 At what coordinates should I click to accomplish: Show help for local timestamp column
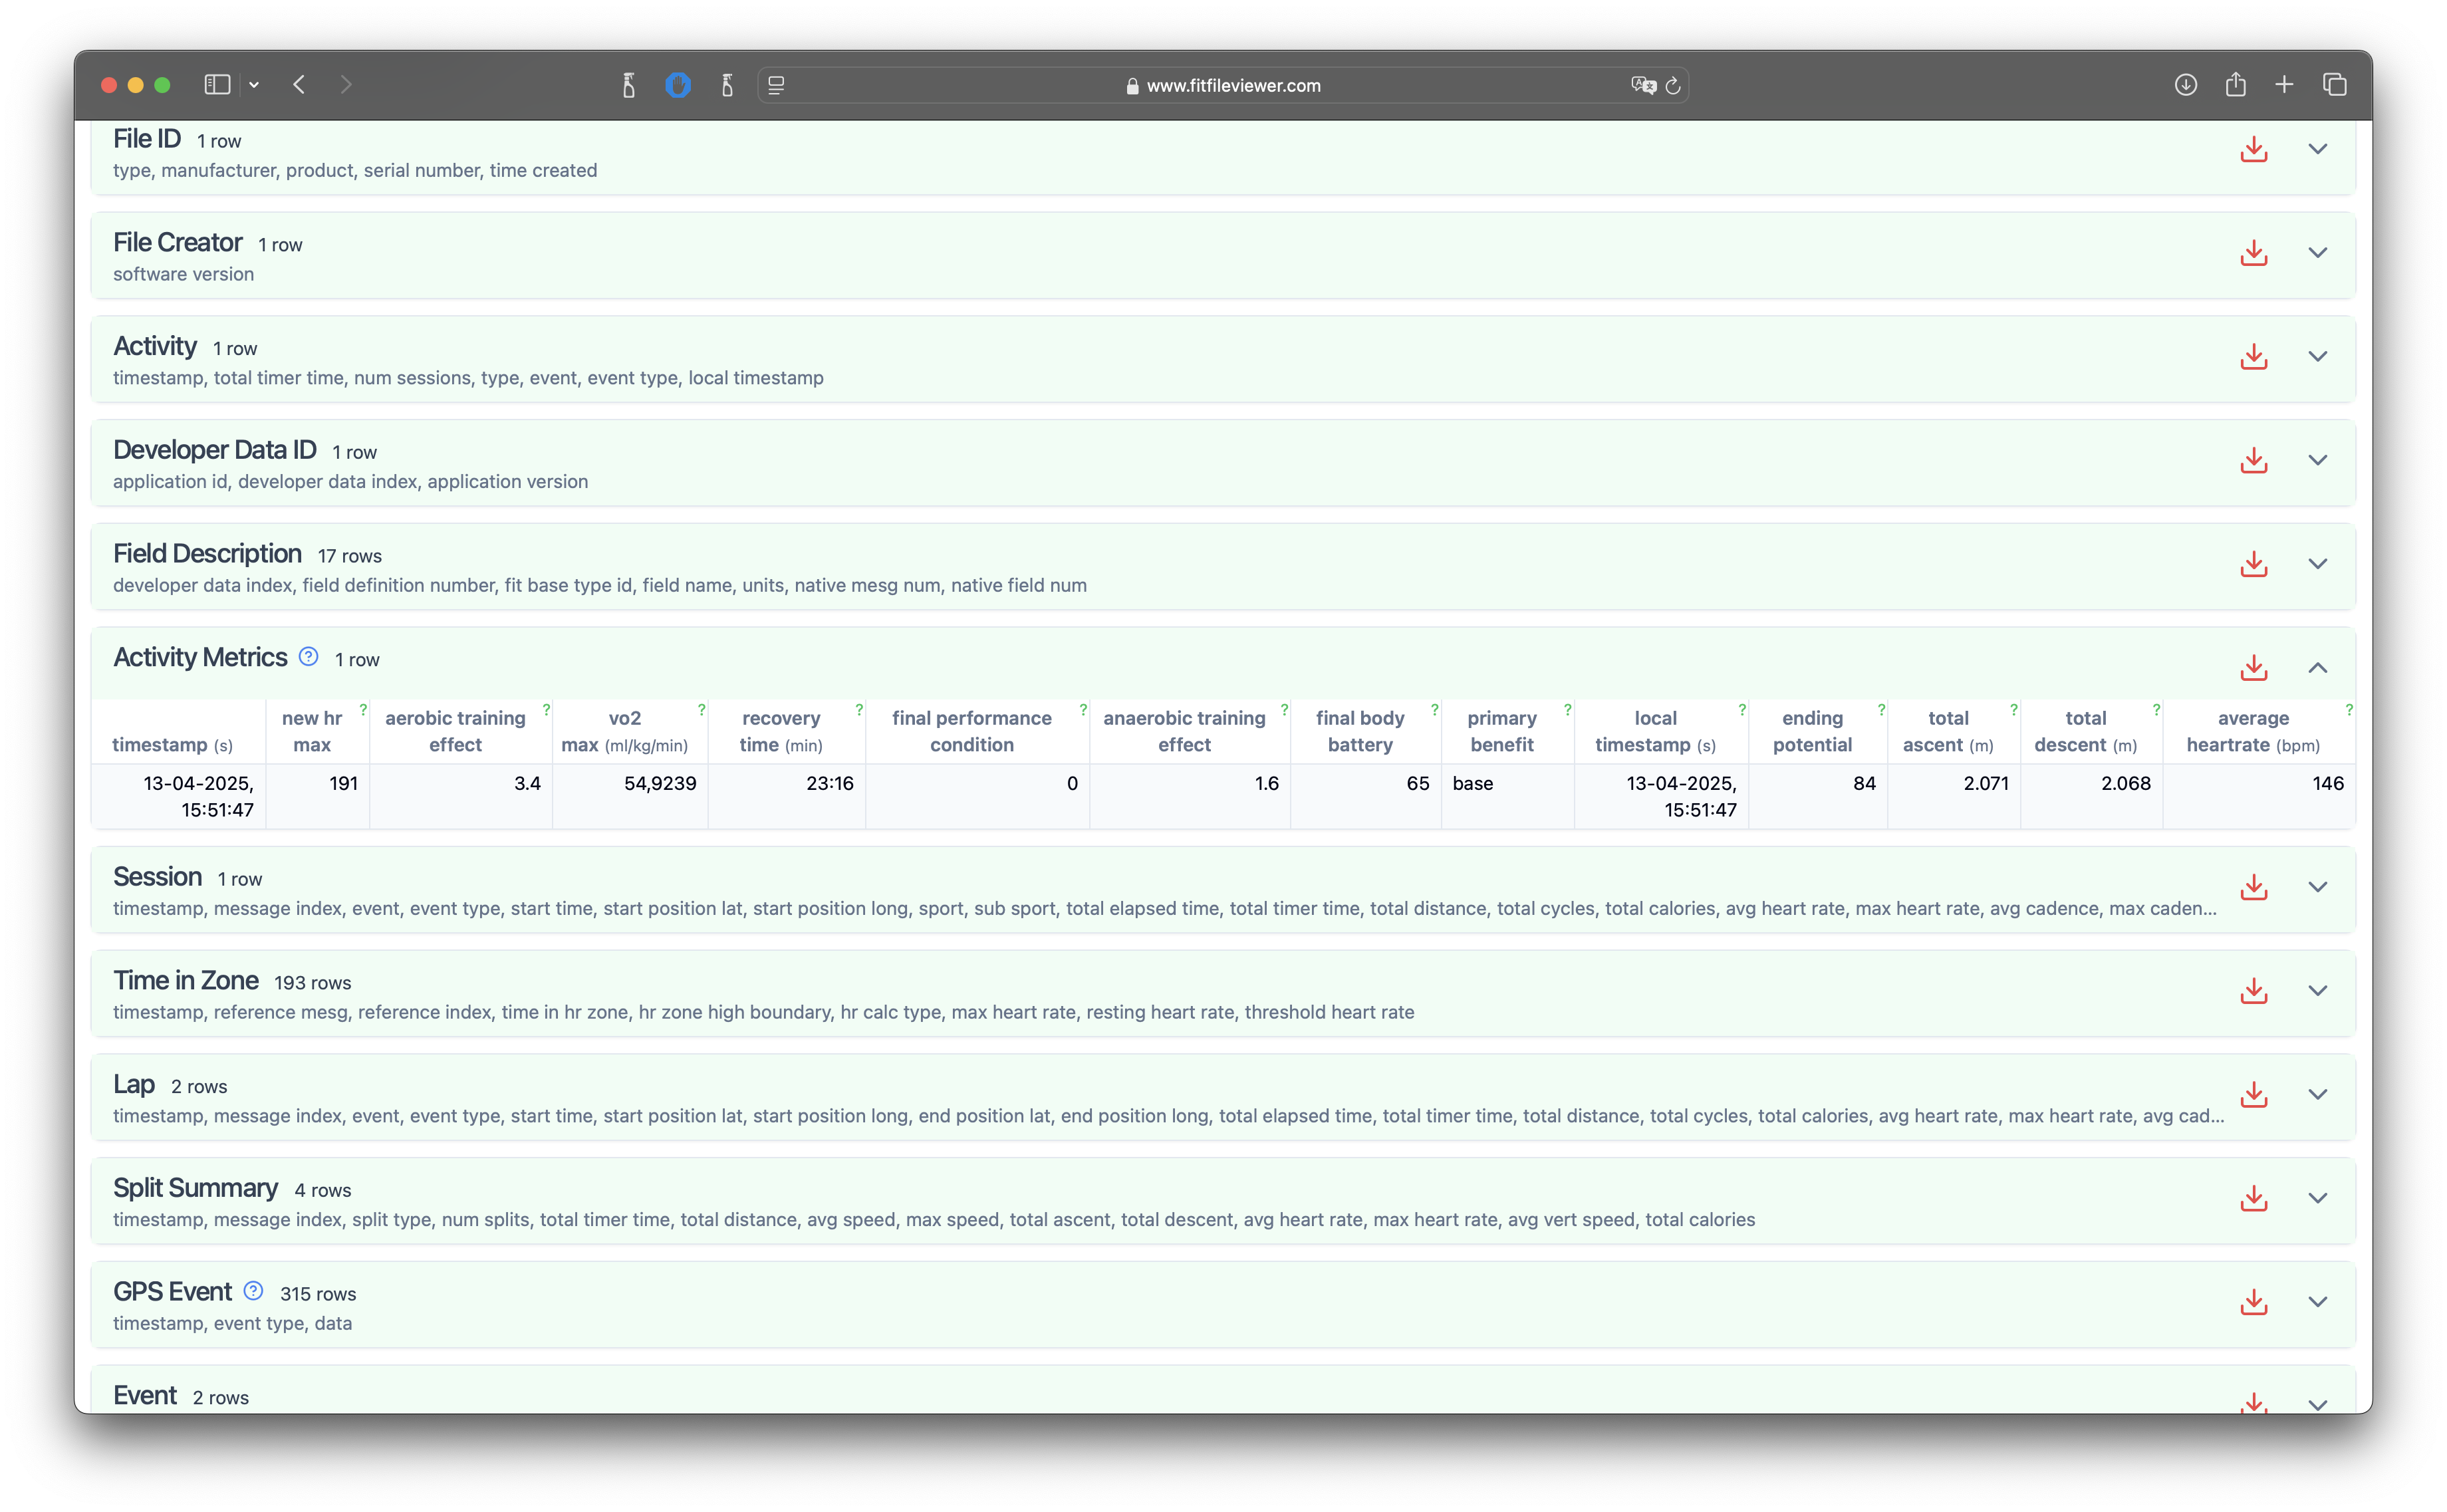tap(1742, 709)
